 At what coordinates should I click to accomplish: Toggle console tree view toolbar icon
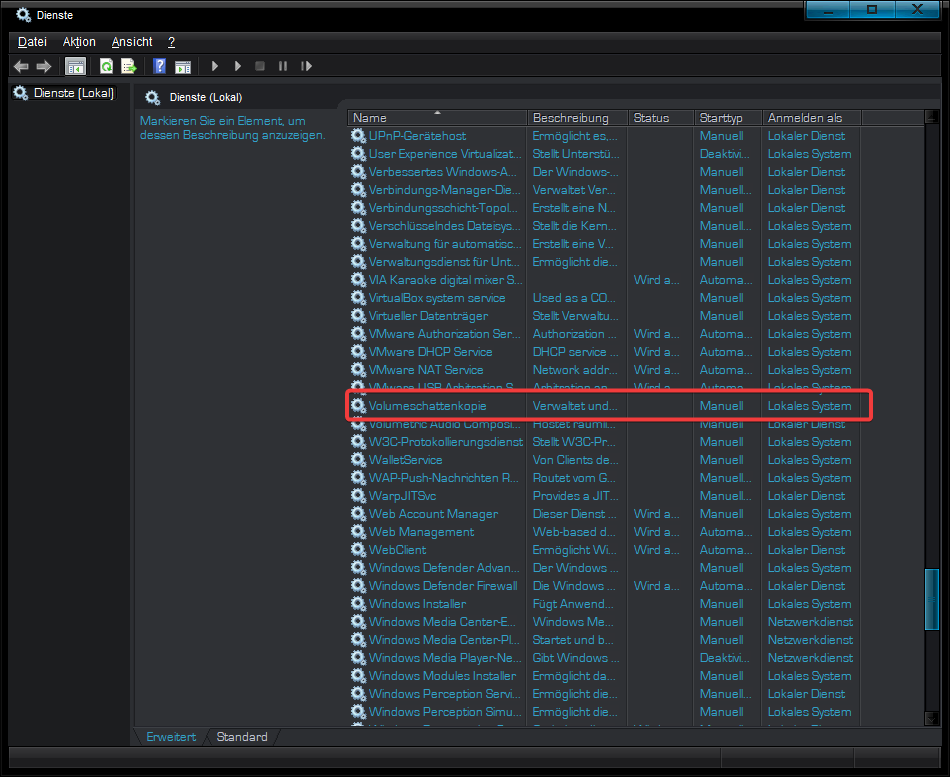[76, 66]
